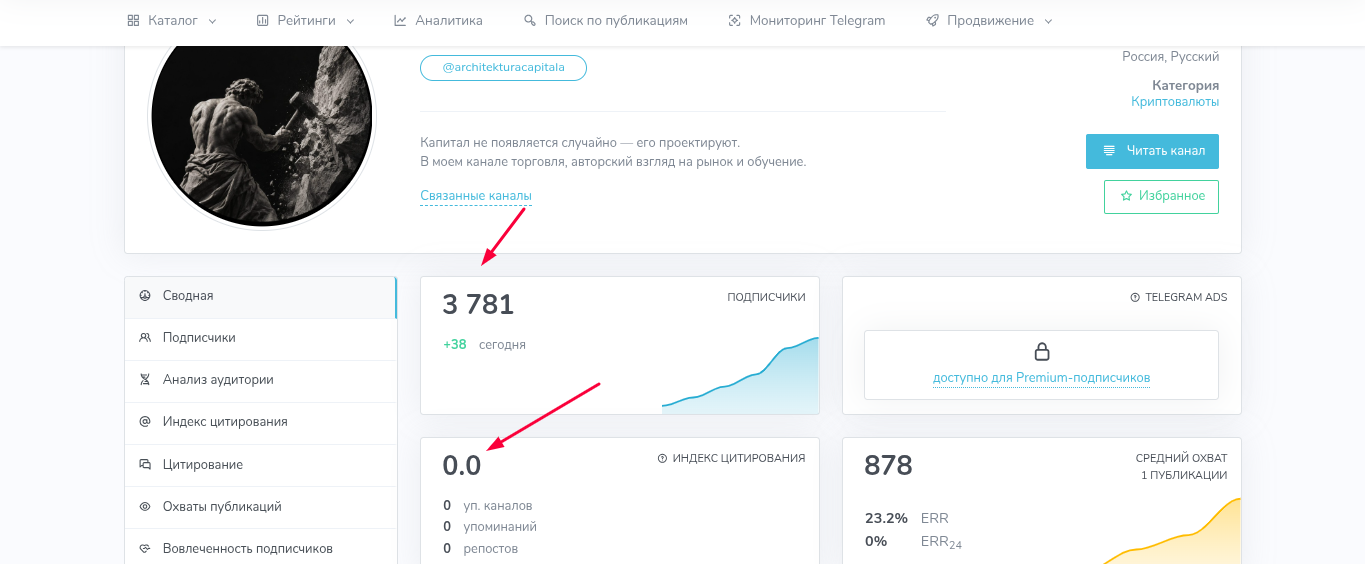Click the Вовлеченность подписчиков icon
The height and width of the screenshot is (564, 1365).
click(x=145, y=549)
